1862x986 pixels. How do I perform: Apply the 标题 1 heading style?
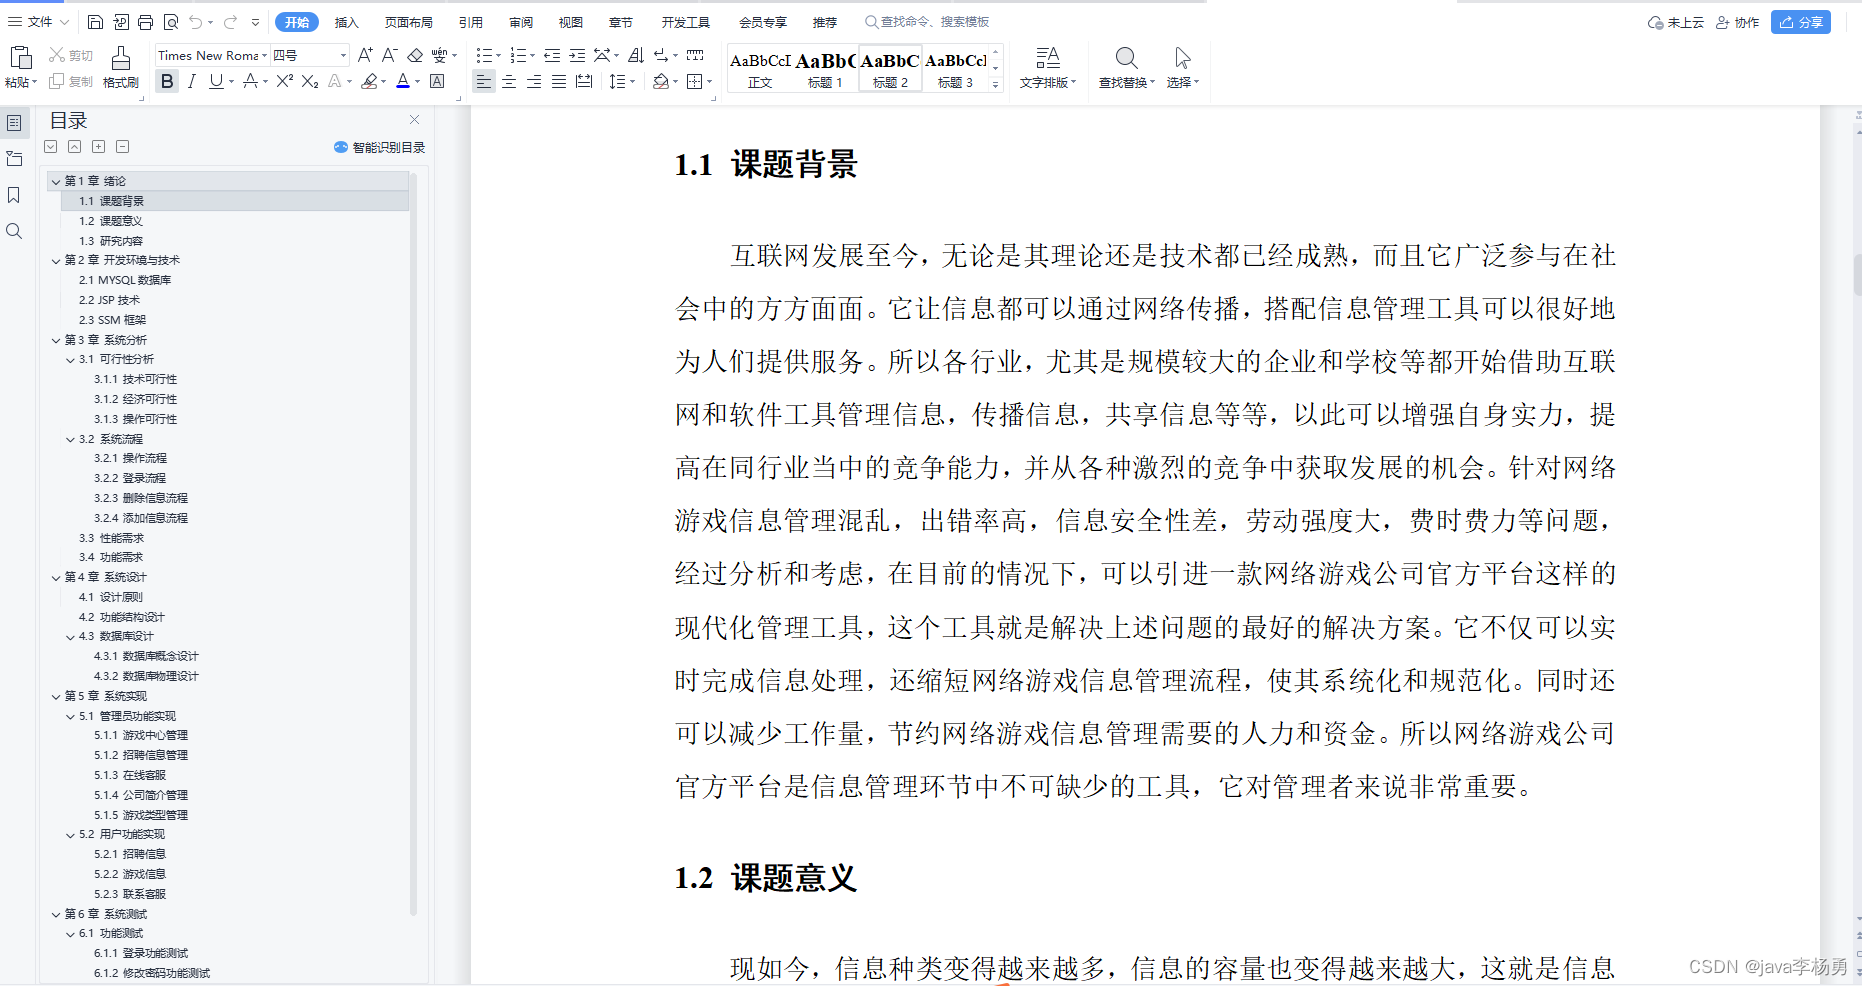[x=825, y=69]
